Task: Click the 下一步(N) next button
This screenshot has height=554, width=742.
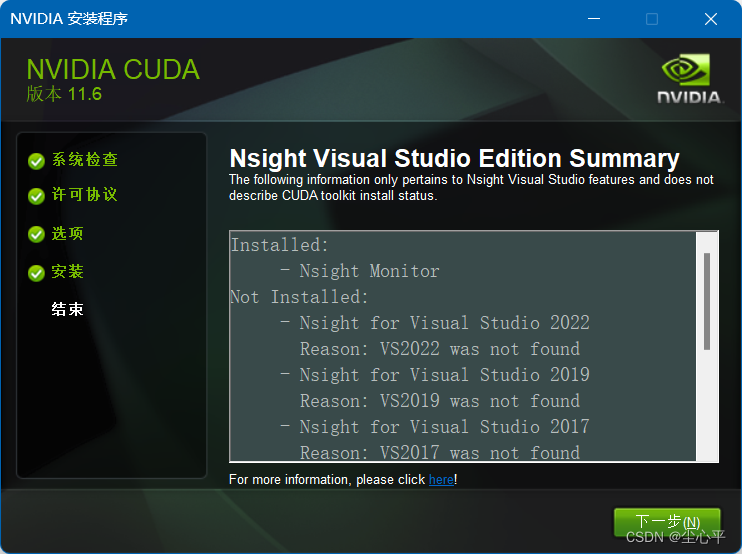Action: 667,522
